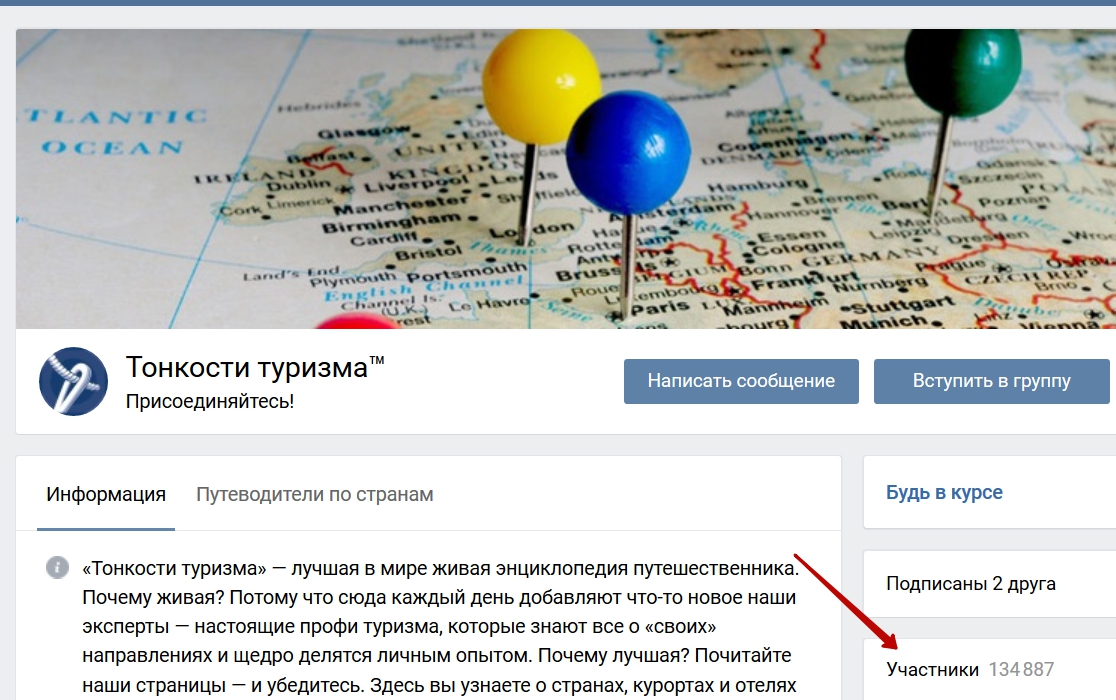The height and width of the screenshot is (700, 1116).
Task: Click the 134 887 members count
Action: 1021,669
